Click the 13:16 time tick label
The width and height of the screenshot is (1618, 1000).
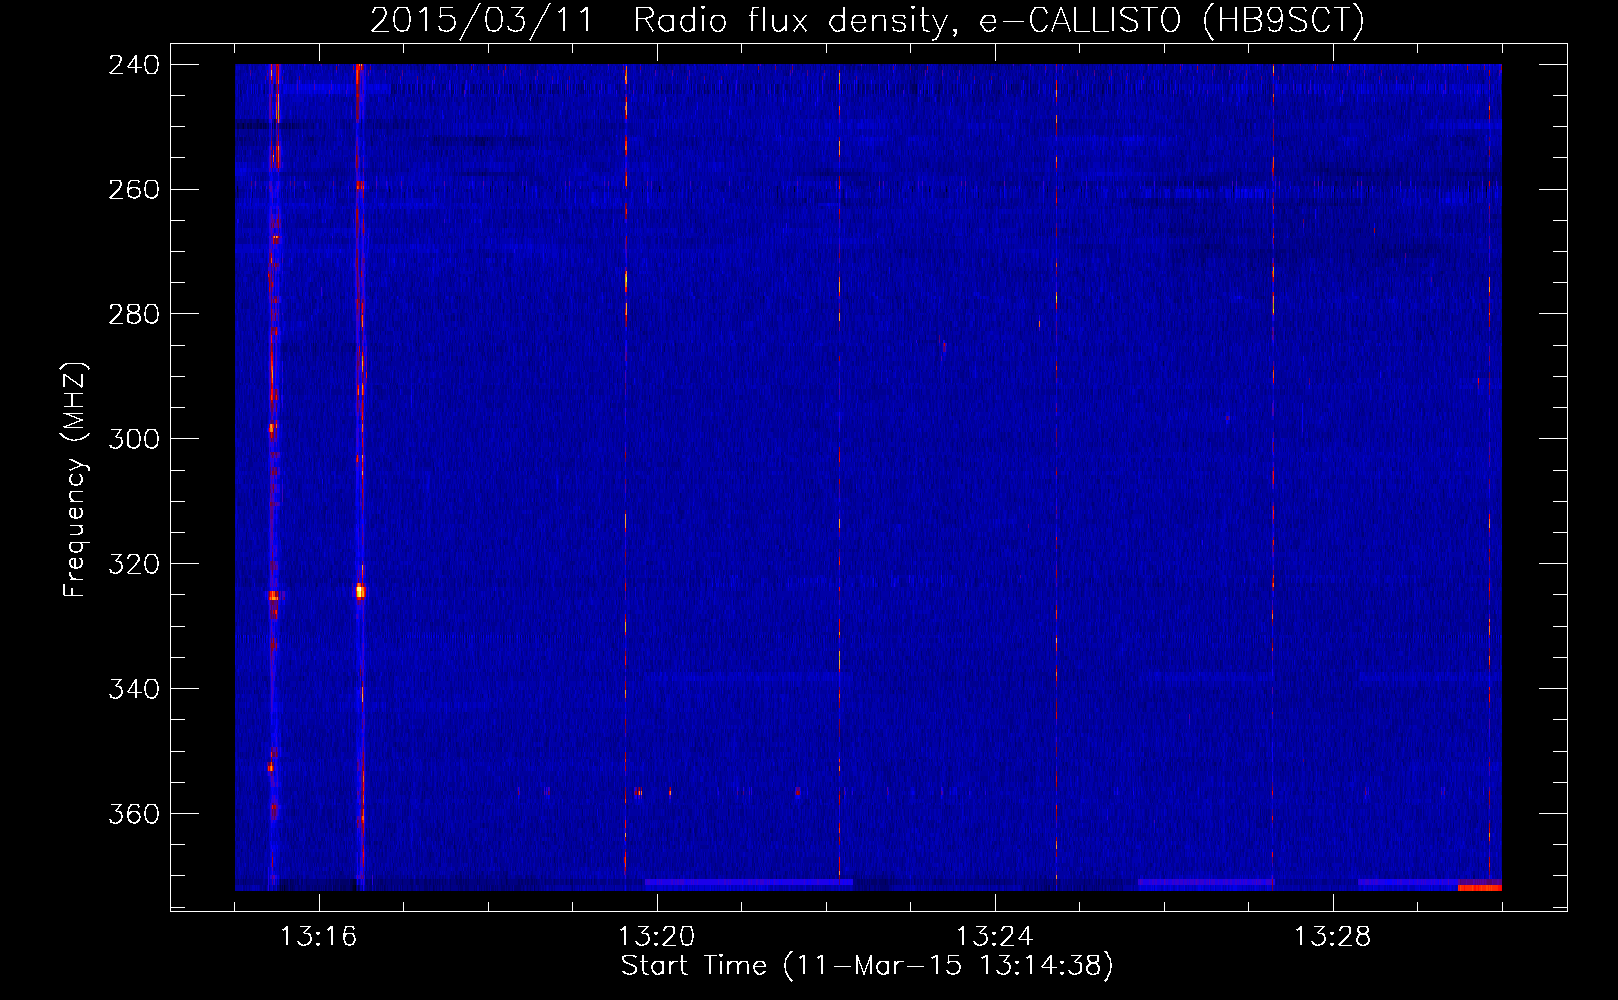click(x=319, y=937)
